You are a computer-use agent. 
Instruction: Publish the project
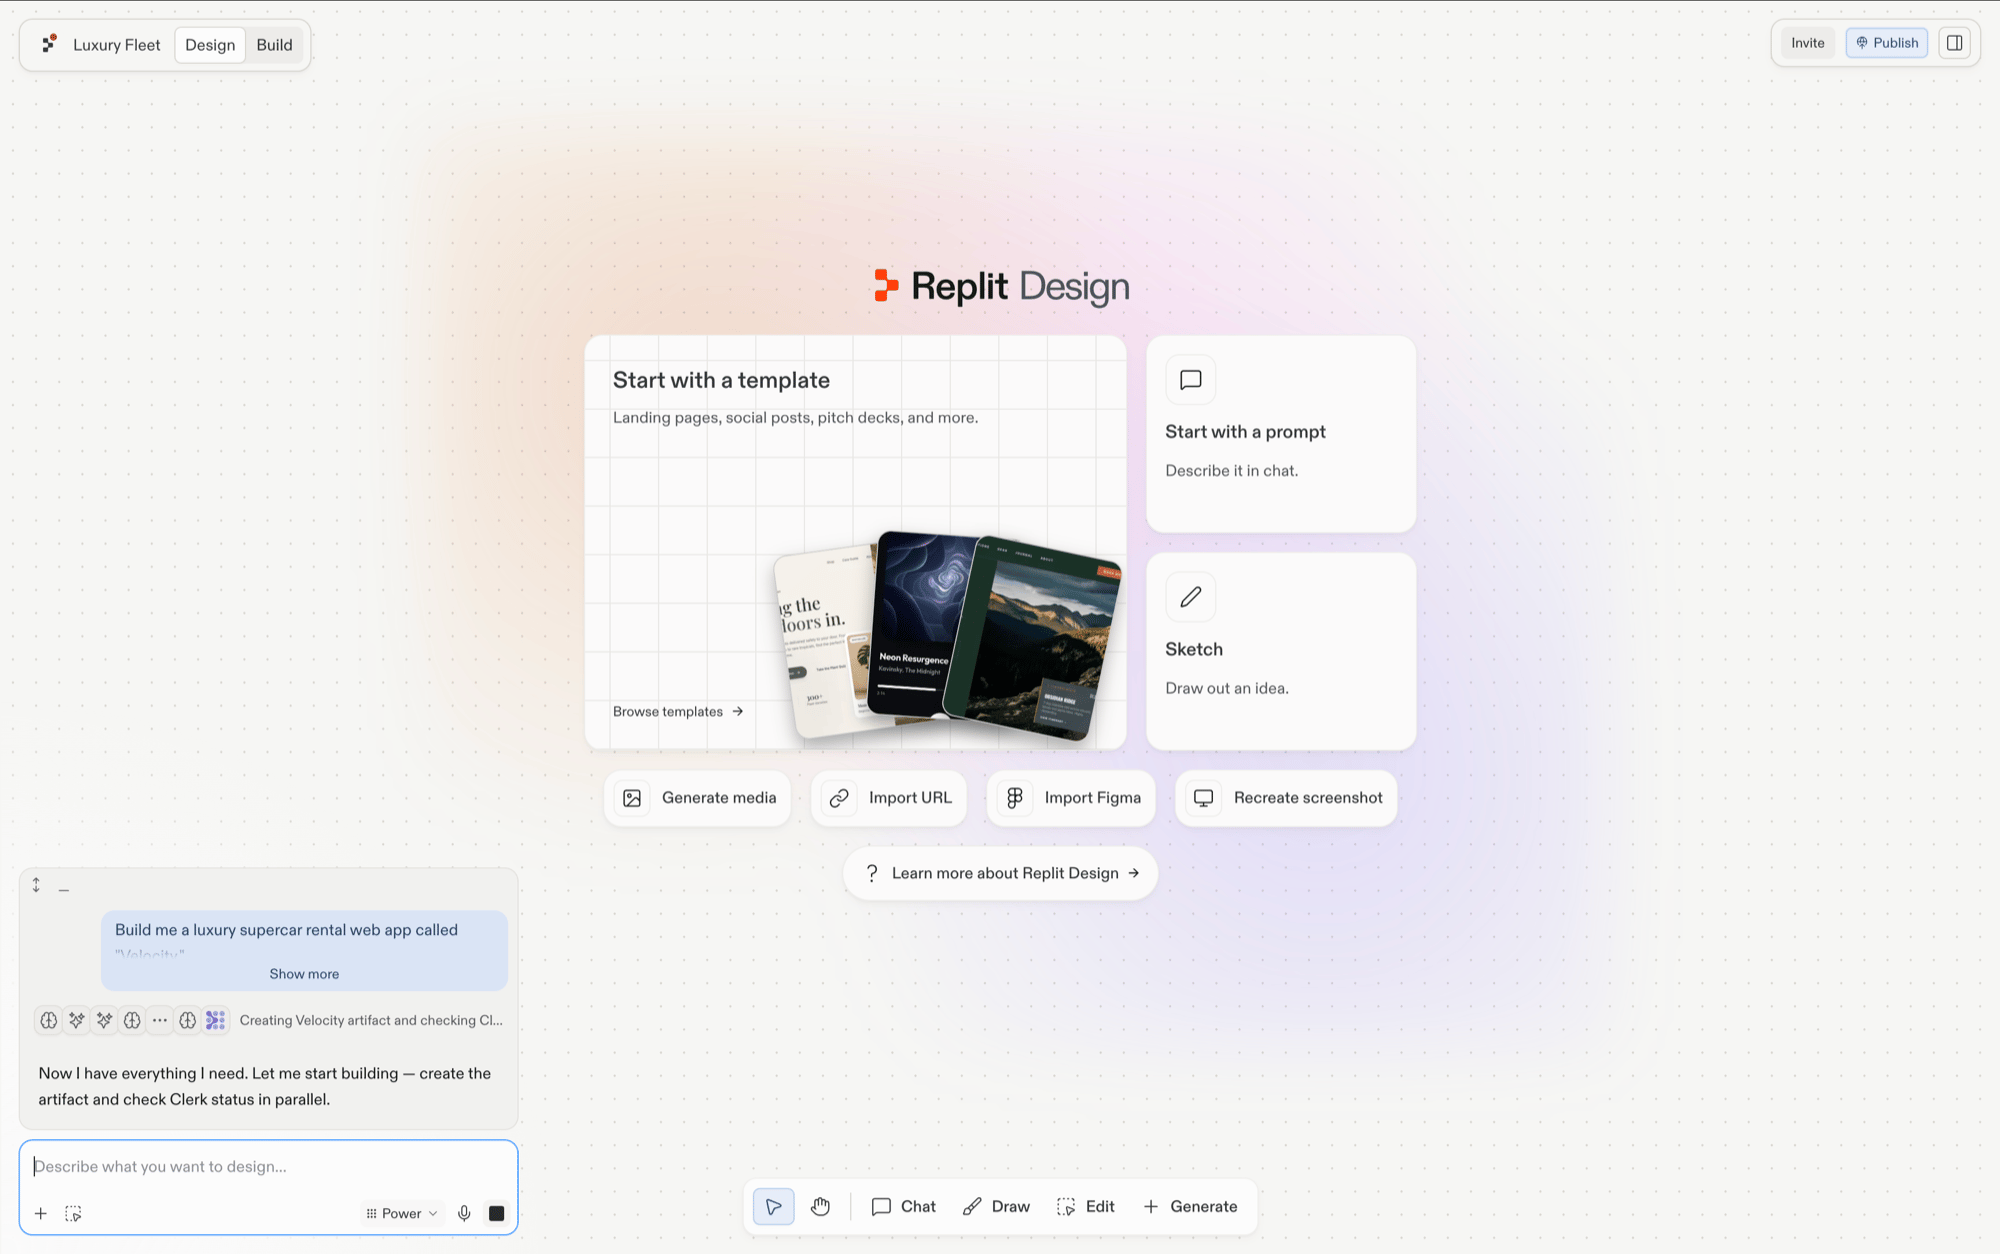(x=1887, y=43)
